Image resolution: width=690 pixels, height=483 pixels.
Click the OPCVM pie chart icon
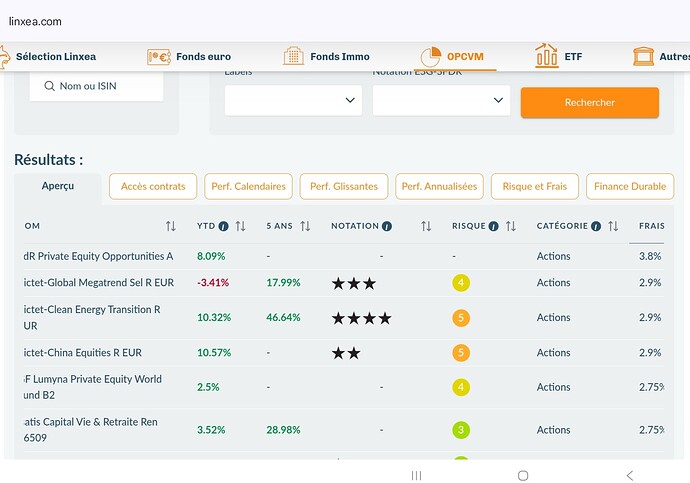[x=430, y=57]
